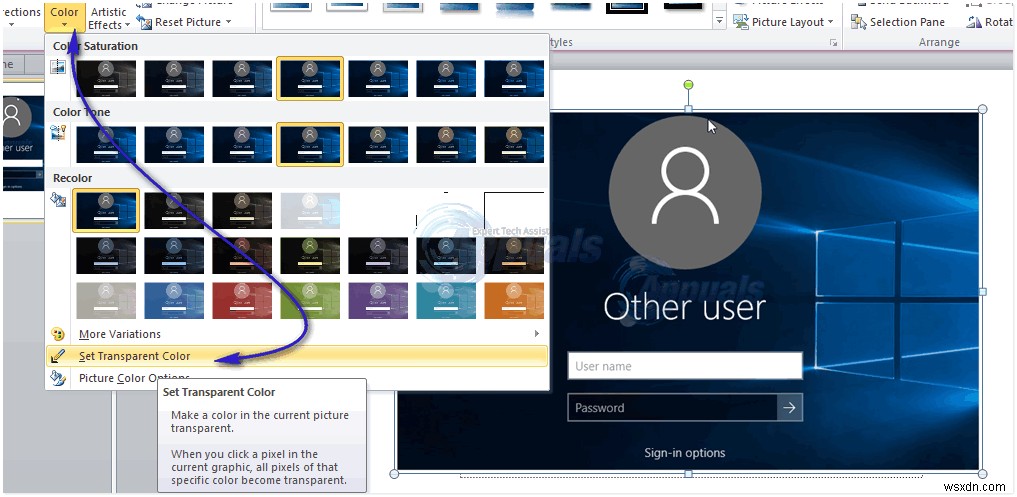Click the green rotation handle above the picture
This screenshot has width=1017, height=497.
click(689, 85)
